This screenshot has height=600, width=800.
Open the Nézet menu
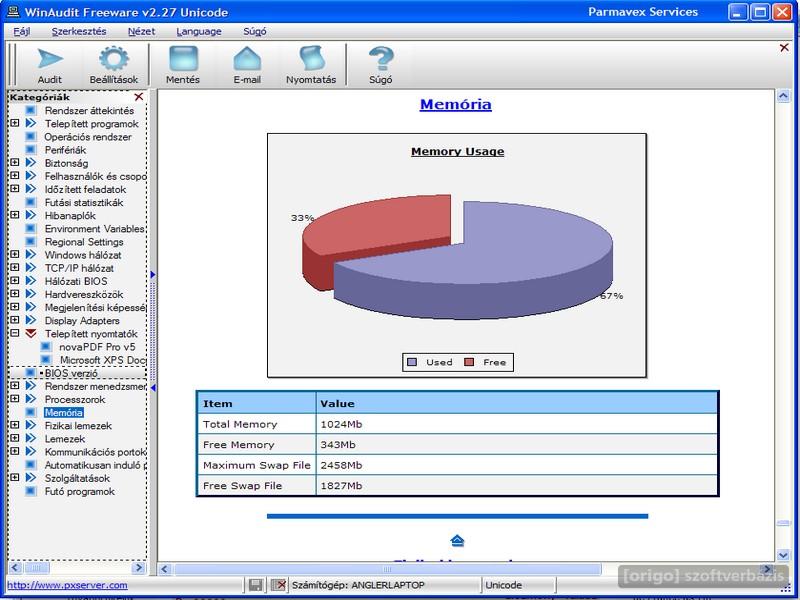141,32
